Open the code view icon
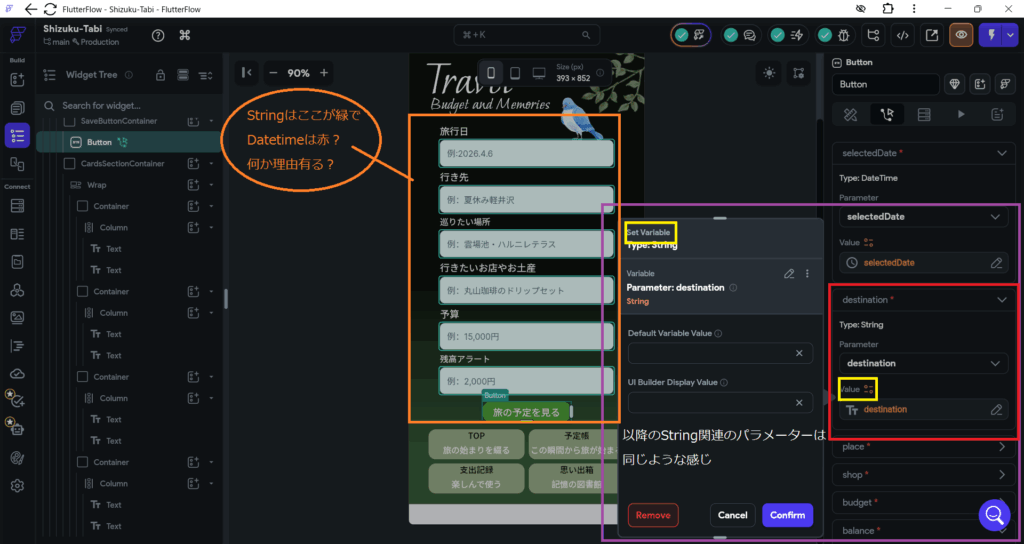The height and width of the screenshot is (544, 1024). (x=903, y=35)
